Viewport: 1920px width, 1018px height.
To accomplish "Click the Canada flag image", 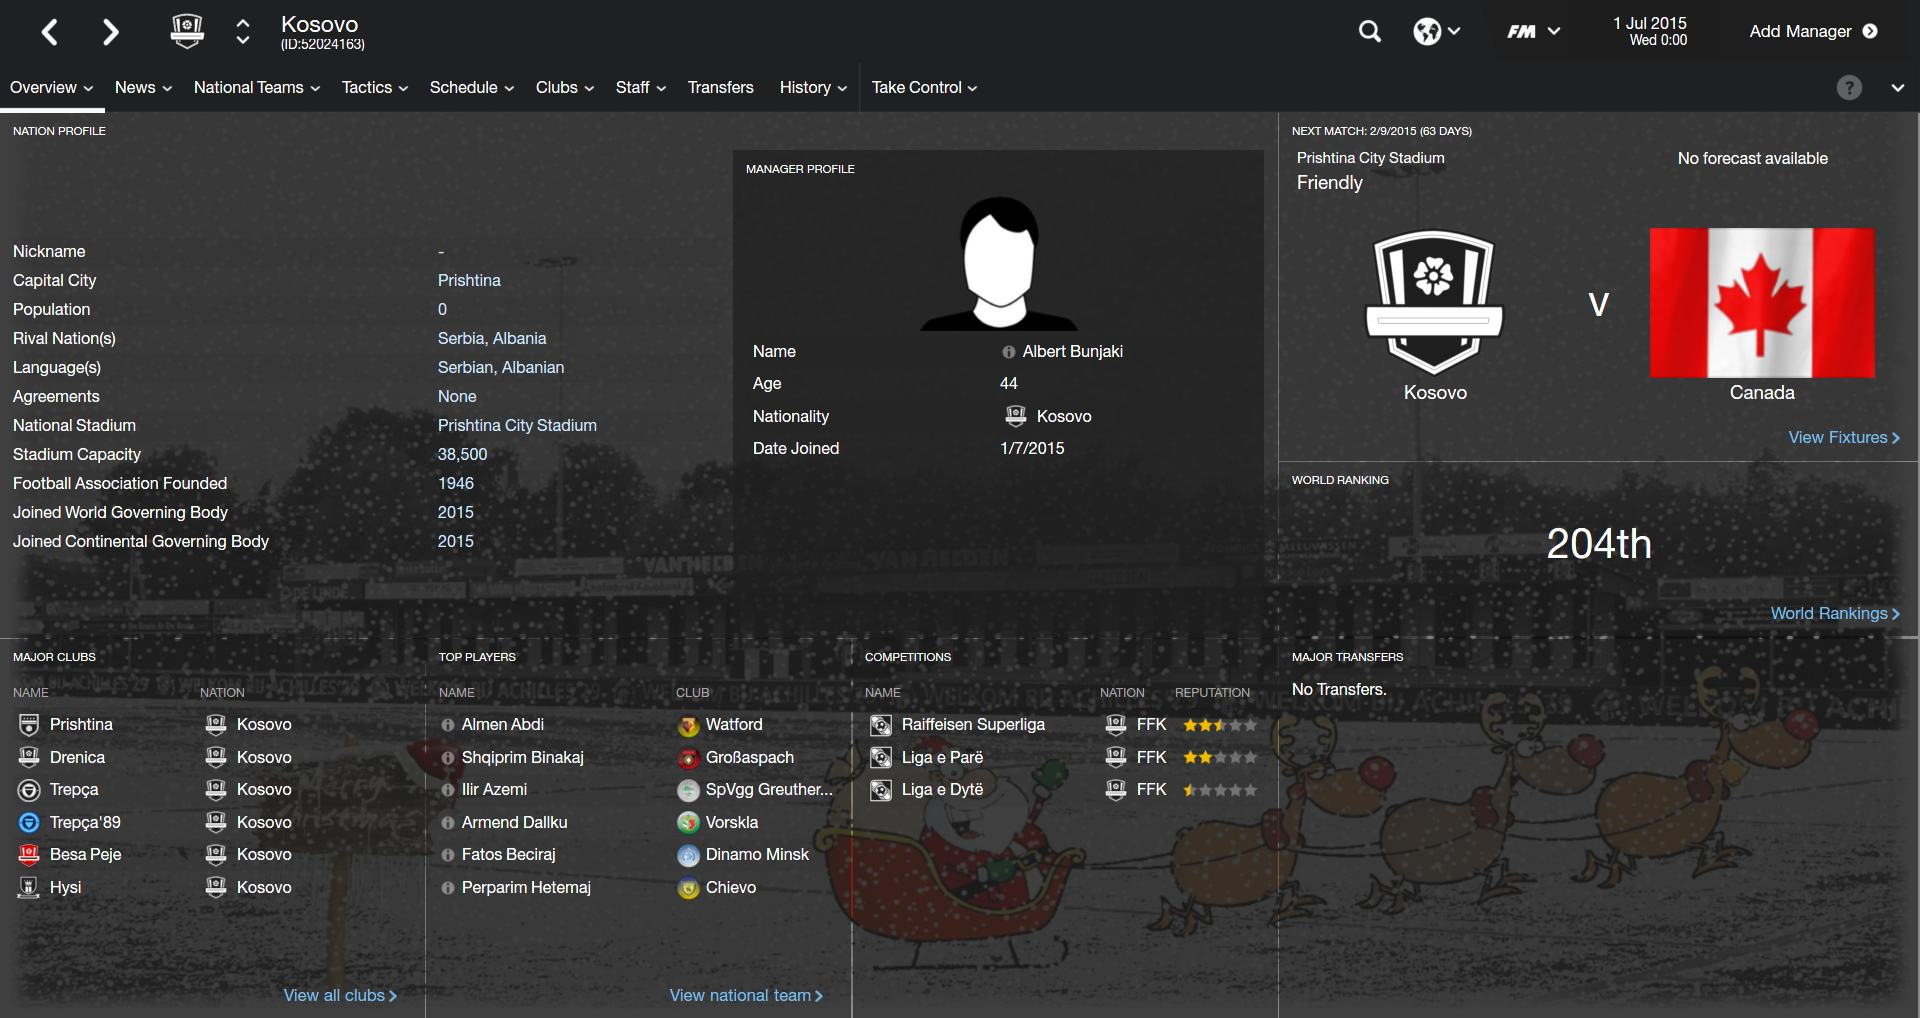I will point(1762,302).
